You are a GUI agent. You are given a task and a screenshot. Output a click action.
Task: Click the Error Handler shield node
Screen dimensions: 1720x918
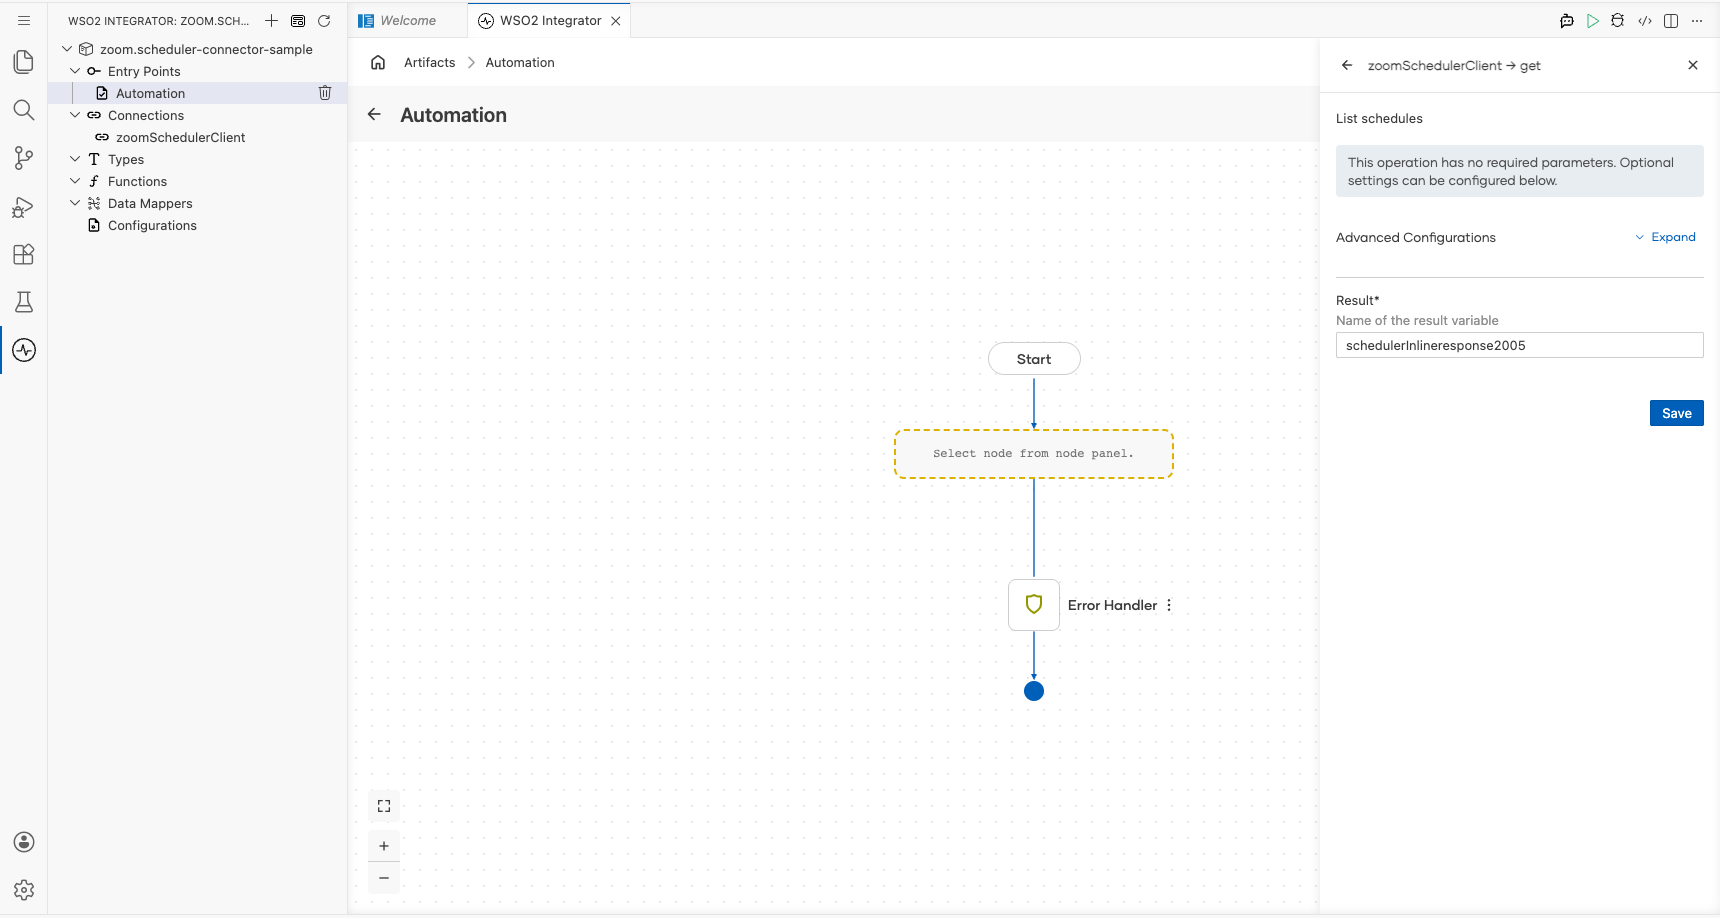(1034, 605)
